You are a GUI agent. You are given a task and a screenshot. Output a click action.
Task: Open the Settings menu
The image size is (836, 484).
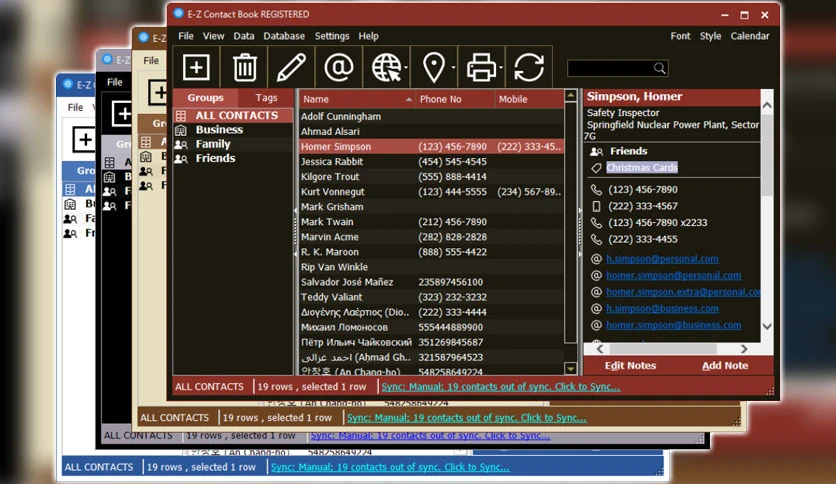(332, 36)
